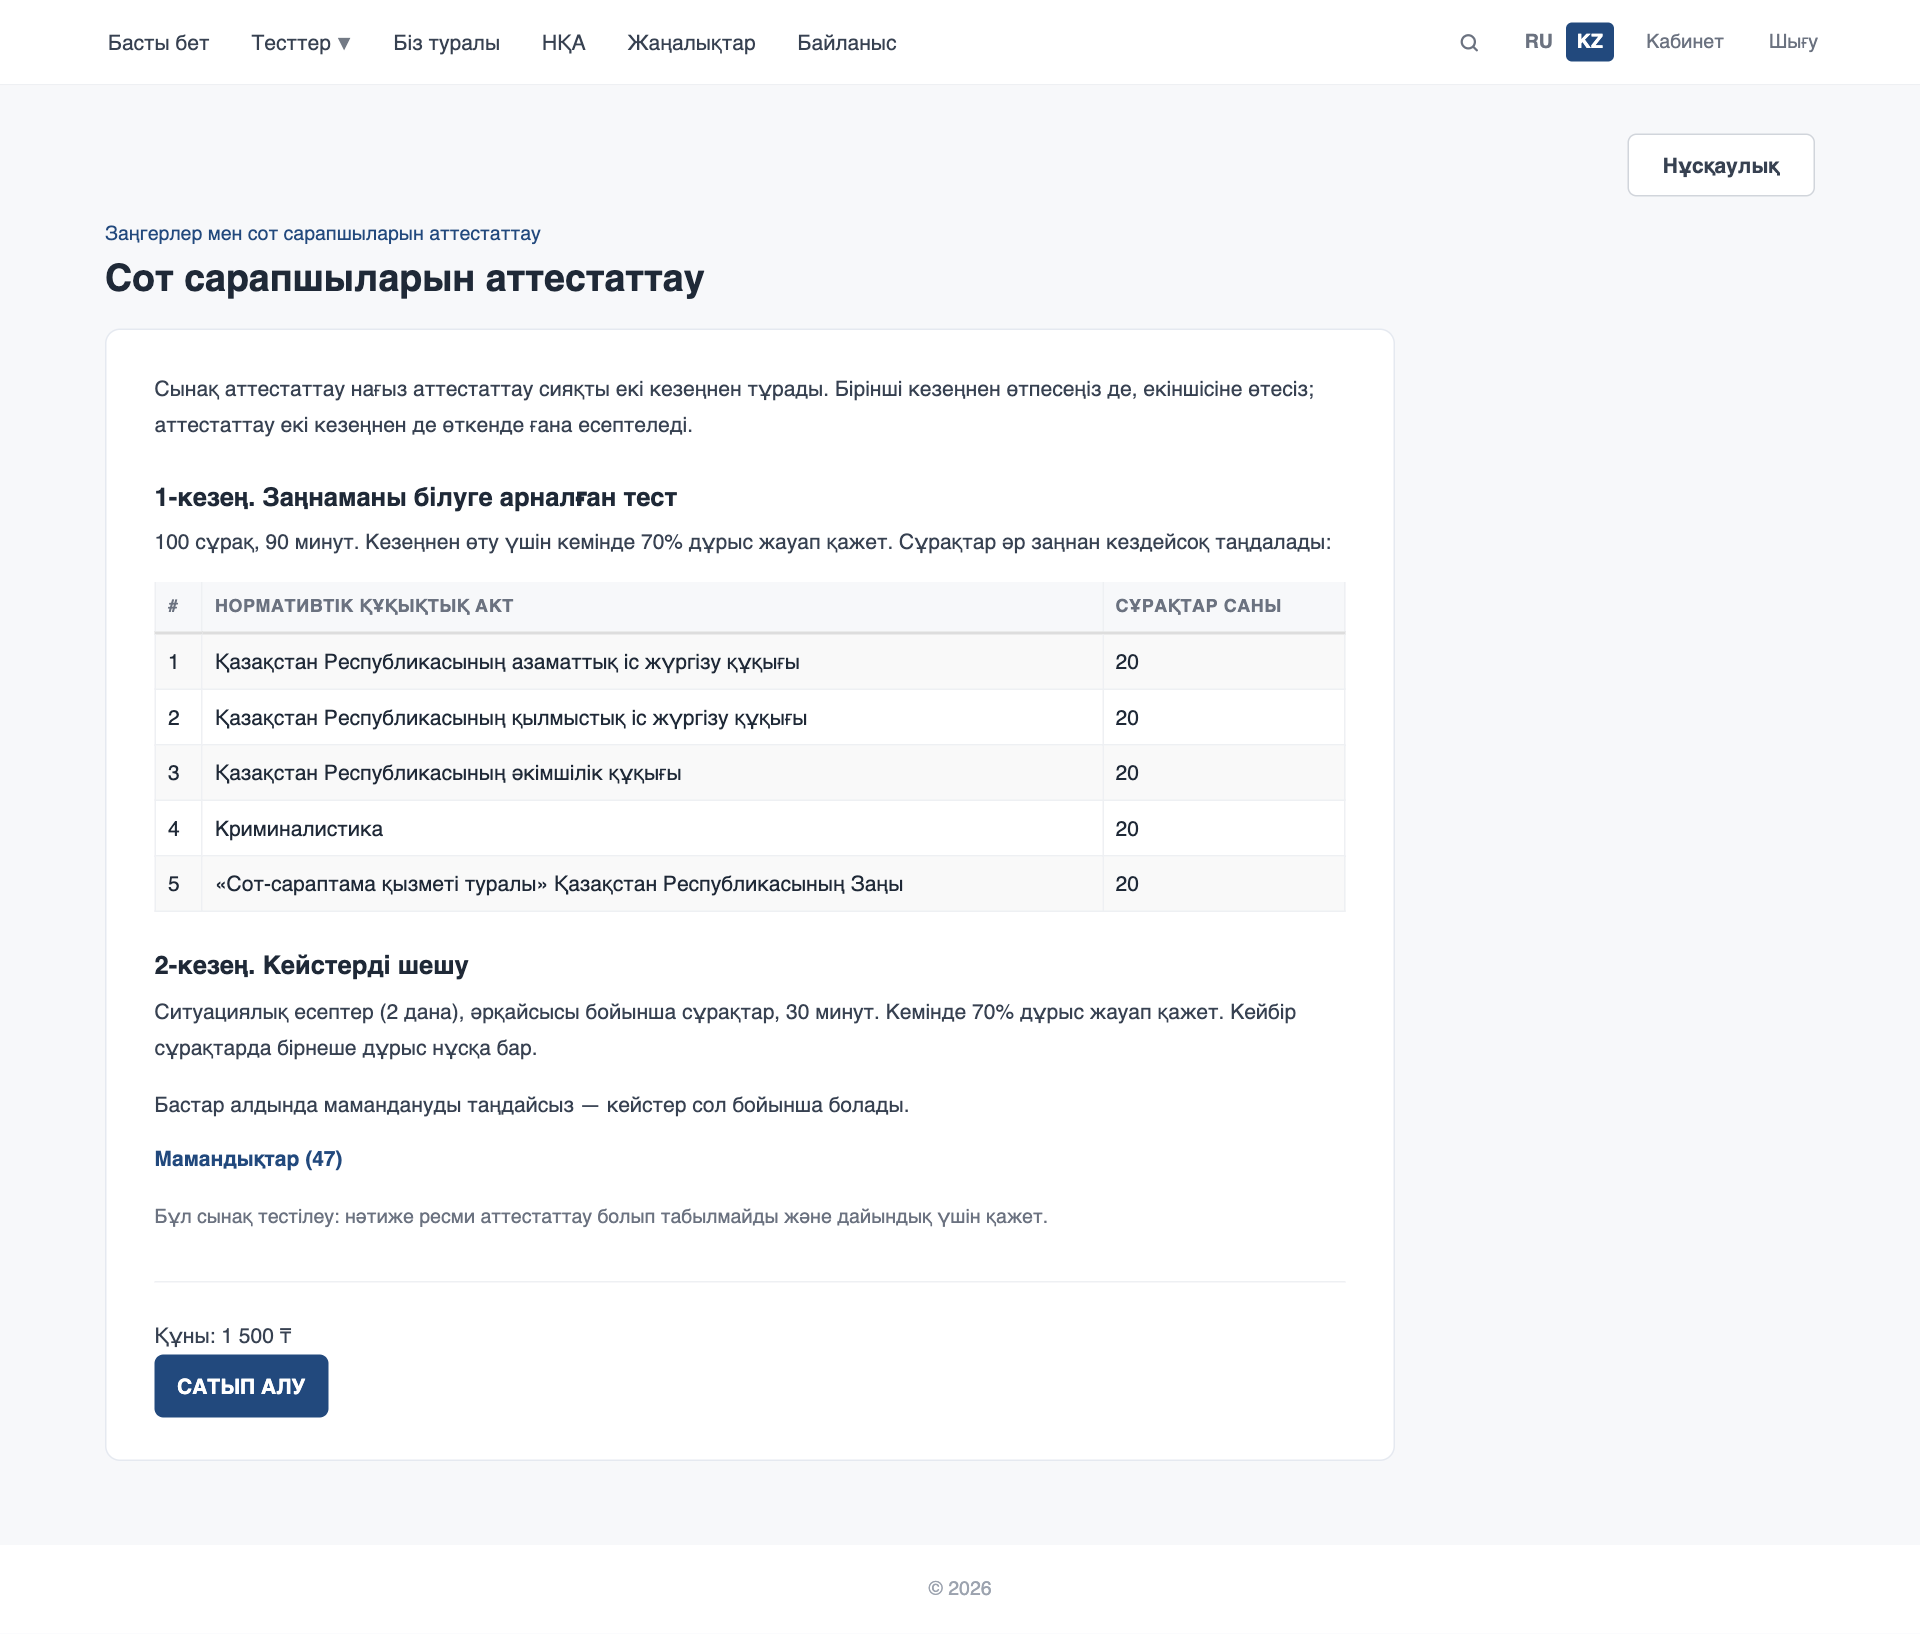Viewport: 1920px width, 1634px height.
Task: Click the price text Құны: 1 500 ₸
Action: 223,1336
